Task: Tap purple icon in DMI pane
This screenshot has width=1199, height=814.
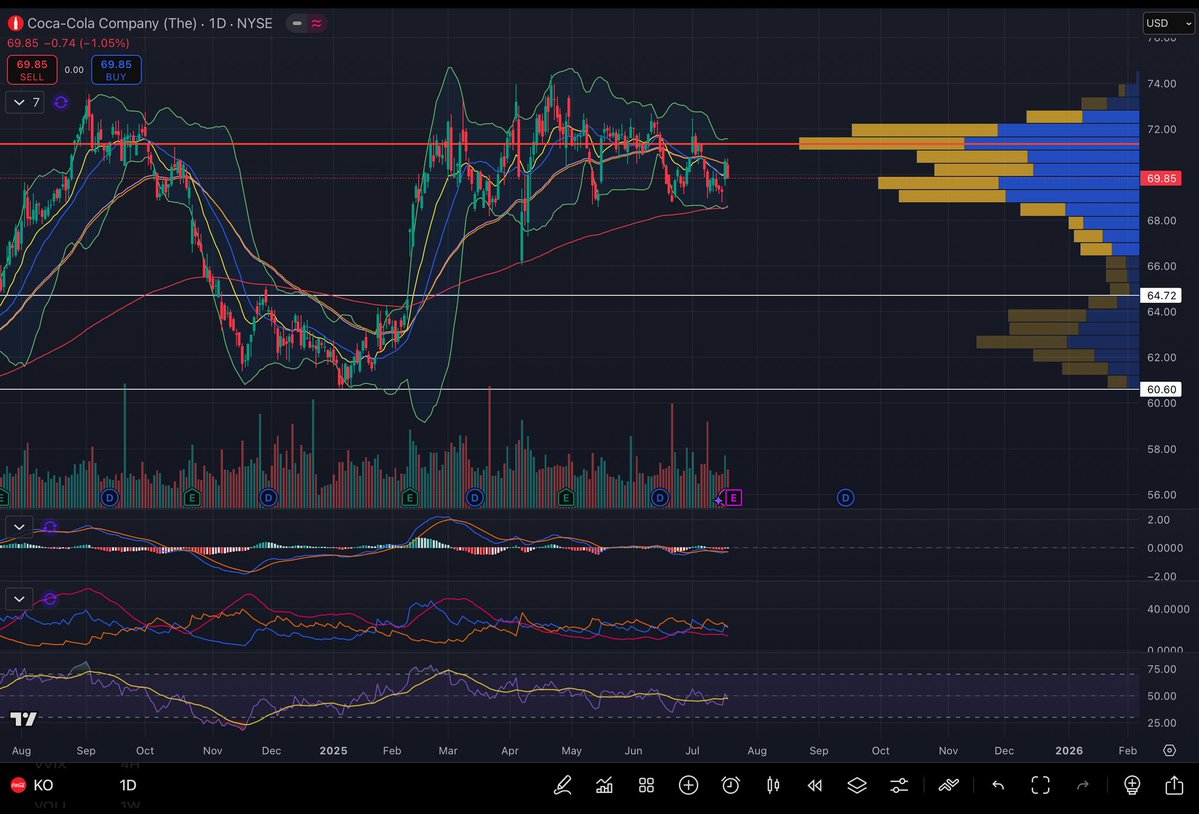Action: [50, 598]
